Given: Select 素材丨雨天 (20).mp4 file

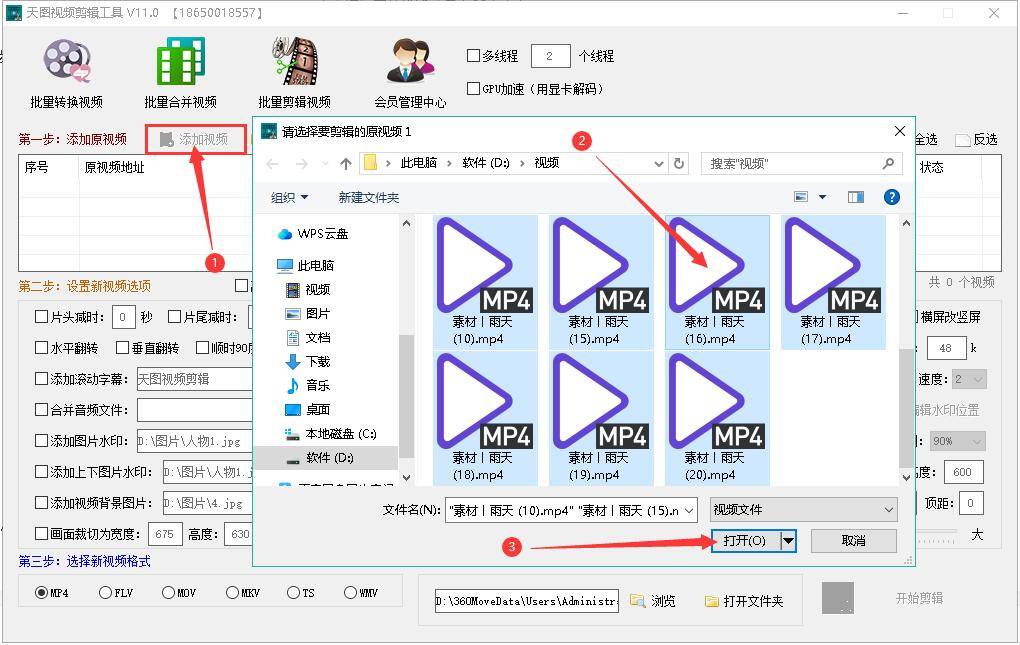Looking at the screenshot, I should pos(717,418).
